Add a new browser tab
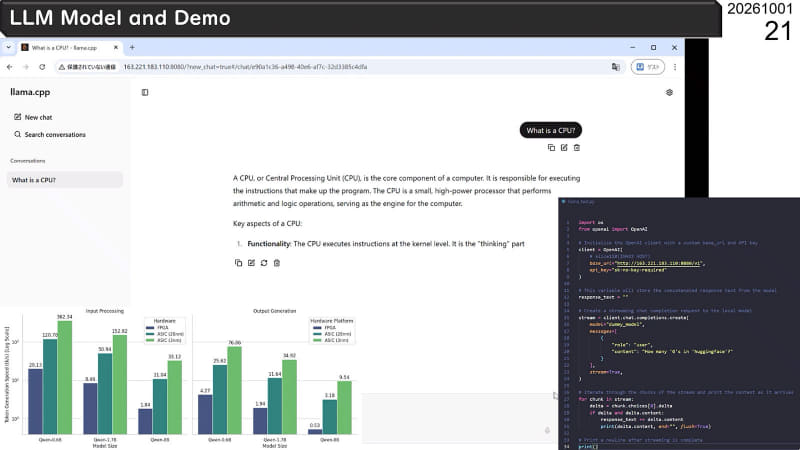 click(x=132, y=47)
